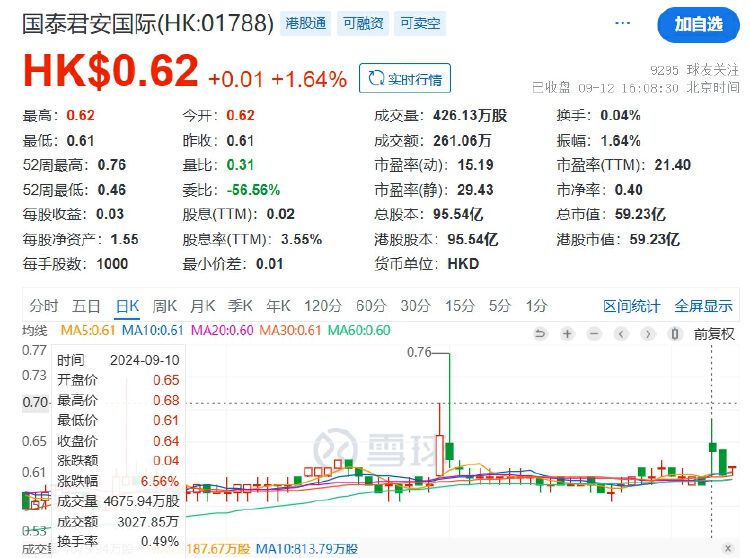
Task: Open 全屏显示 fullscreen link
Action: click(703, 306)
